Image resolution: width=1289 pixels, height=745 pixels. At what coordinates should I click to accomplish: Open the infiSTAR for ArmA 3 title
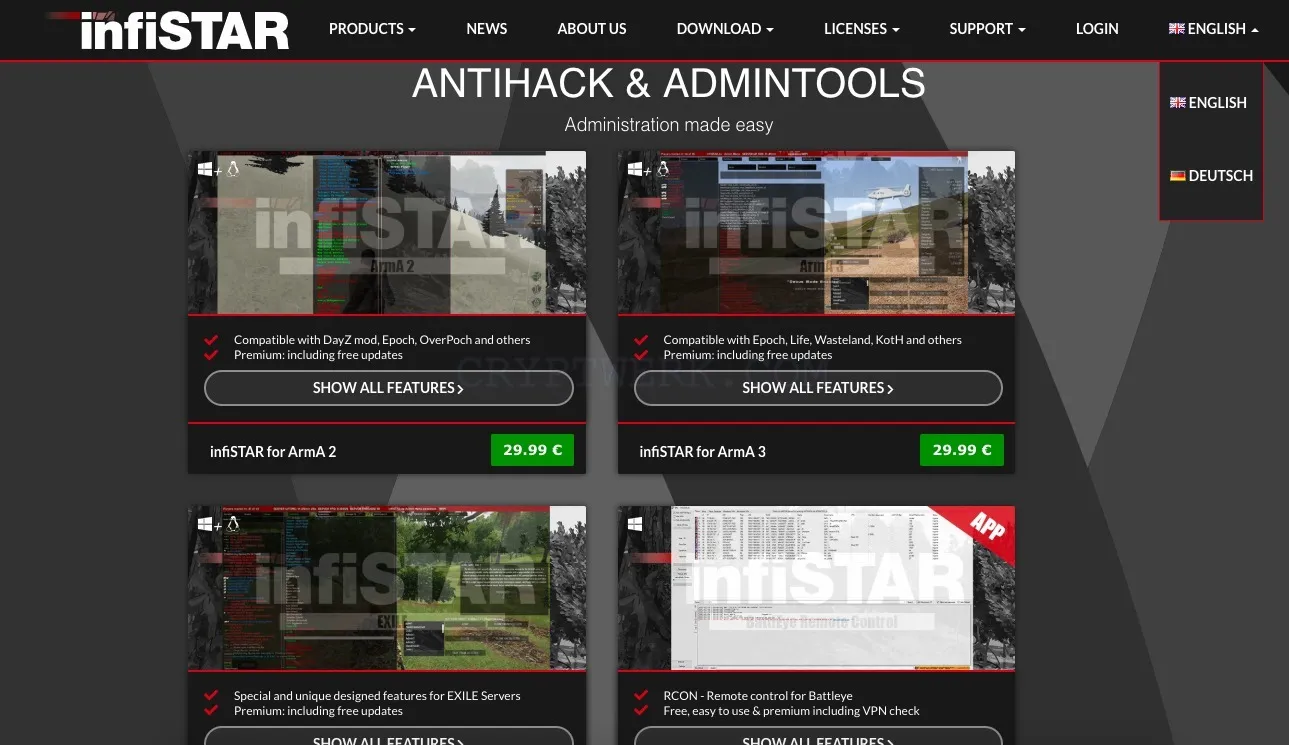[703, 452]
